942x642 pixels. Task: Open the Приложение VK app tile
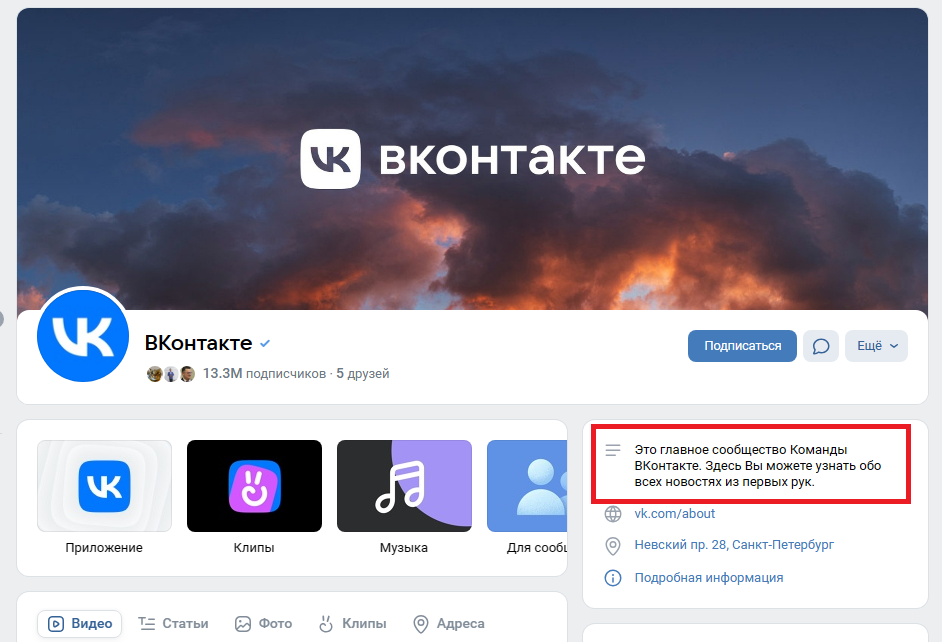(105, 486)
